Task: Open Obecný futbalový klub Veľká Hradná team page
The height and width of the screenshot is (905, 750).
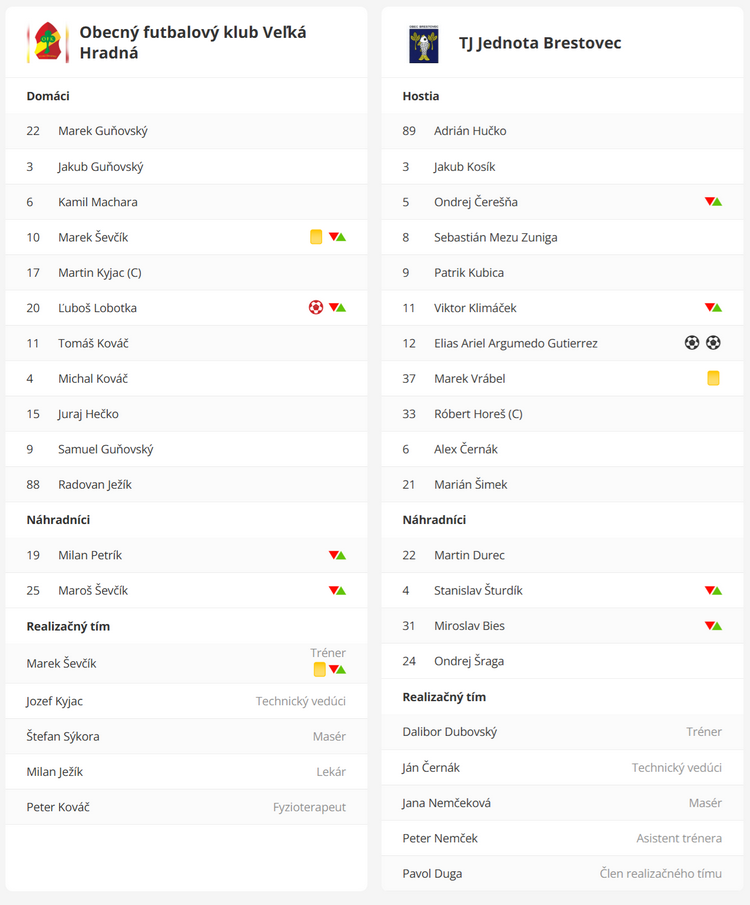Action: point(193,43)
